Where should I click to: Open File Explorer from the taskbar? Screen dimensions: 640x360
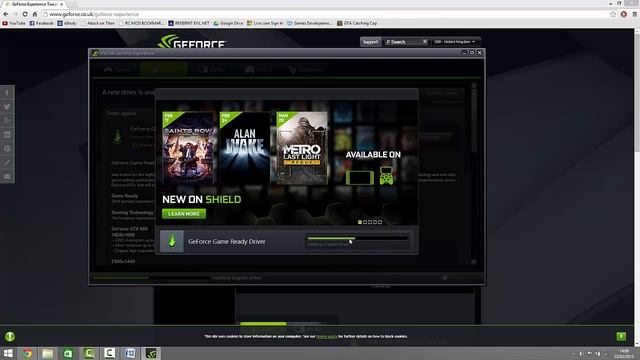(48, 353)
